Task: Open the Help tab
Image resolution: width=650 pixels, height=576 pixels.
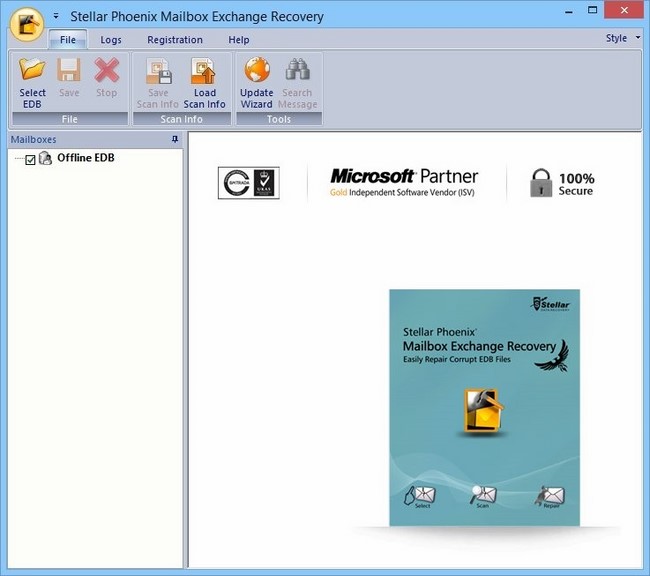Action: coord(239,40)
